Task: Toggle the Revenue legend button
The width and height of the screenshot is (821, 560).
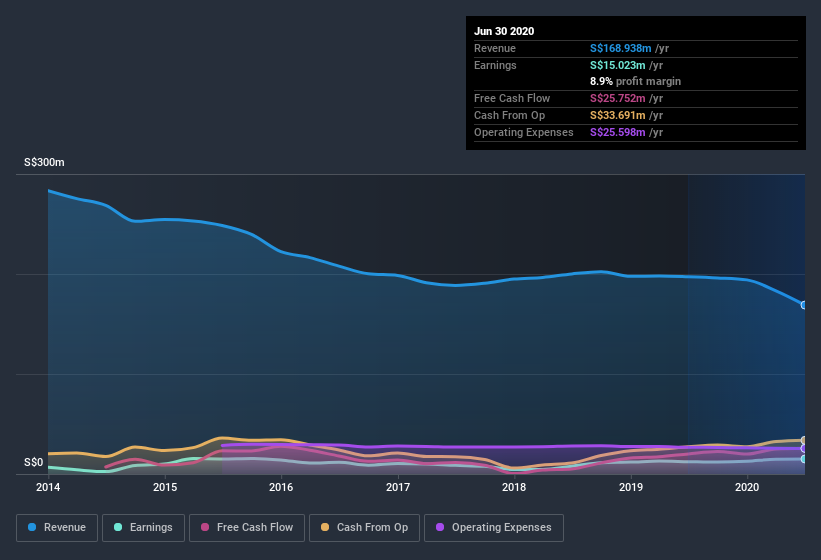Action: click(x=57, y=528)
